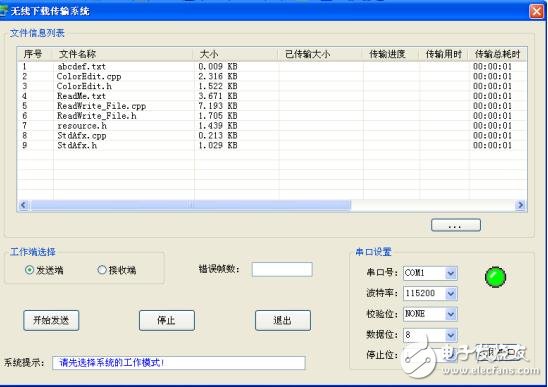The image size is (548, 387).
Task: Click the 00:00:01 time in abcdef.txt row
Action: 492,66
